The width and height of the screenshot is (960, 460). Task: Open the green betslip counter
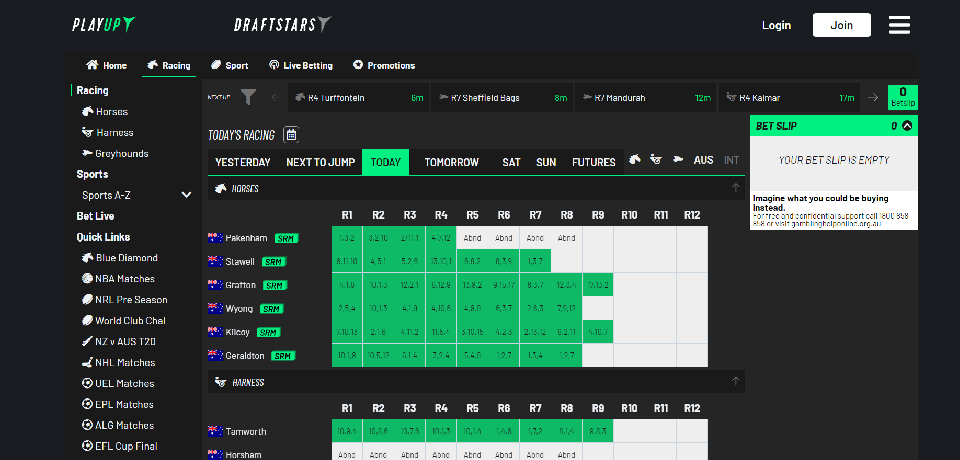coord(902,97)
